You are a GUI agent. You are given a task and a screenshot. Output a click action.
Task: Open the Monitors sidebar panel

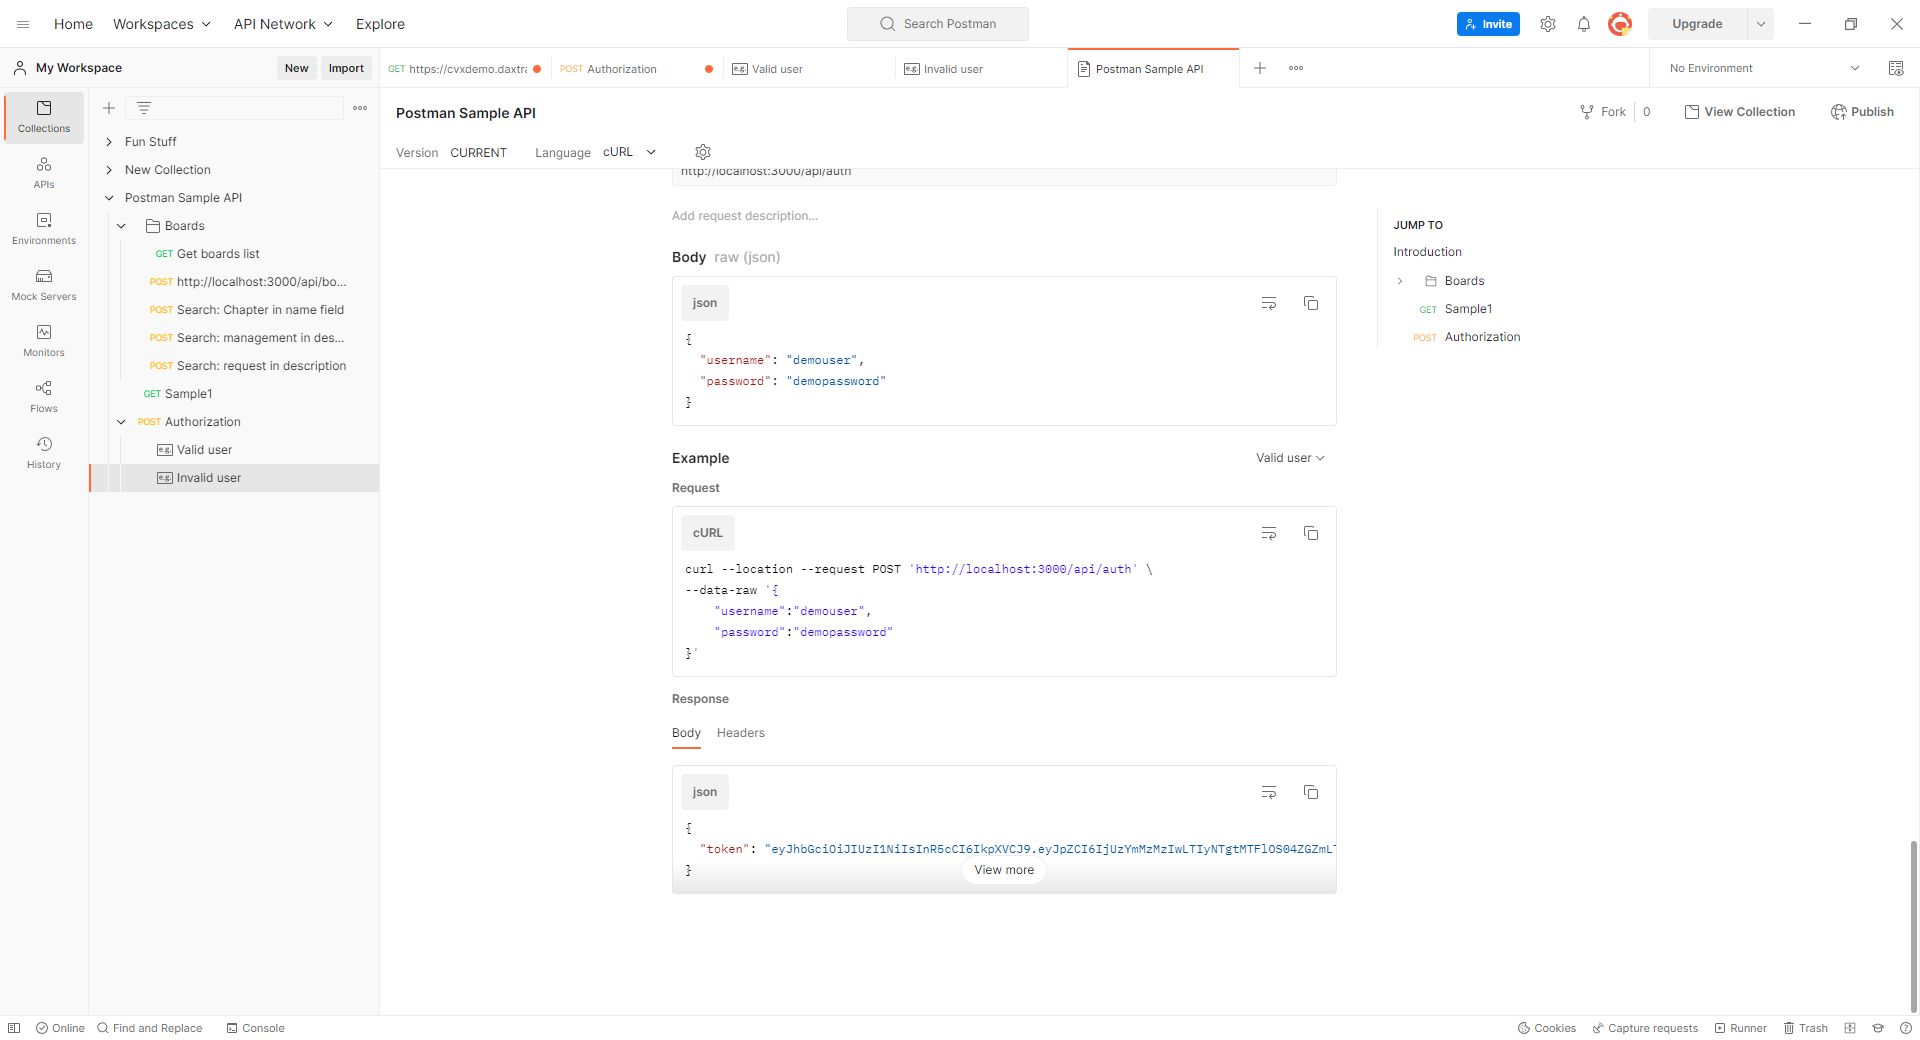tap(44, 341)
